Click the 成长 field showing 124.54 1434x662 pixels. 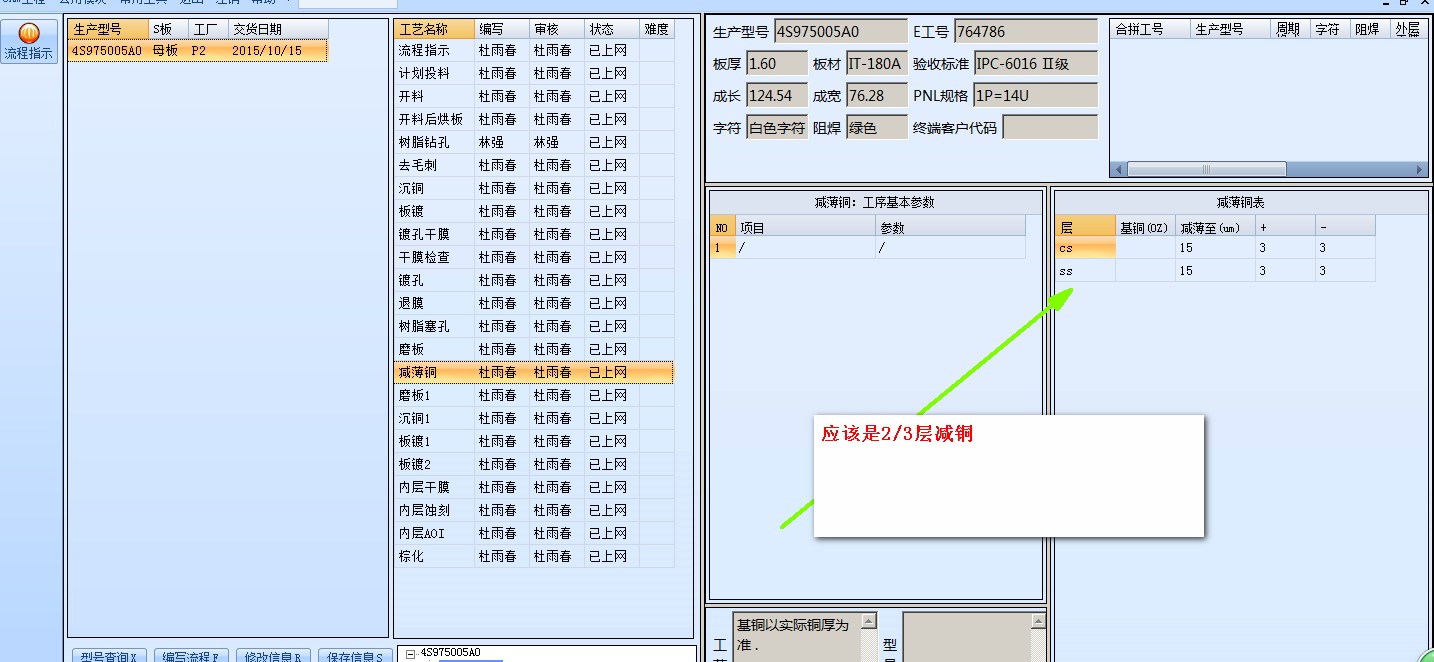point(776,95)
